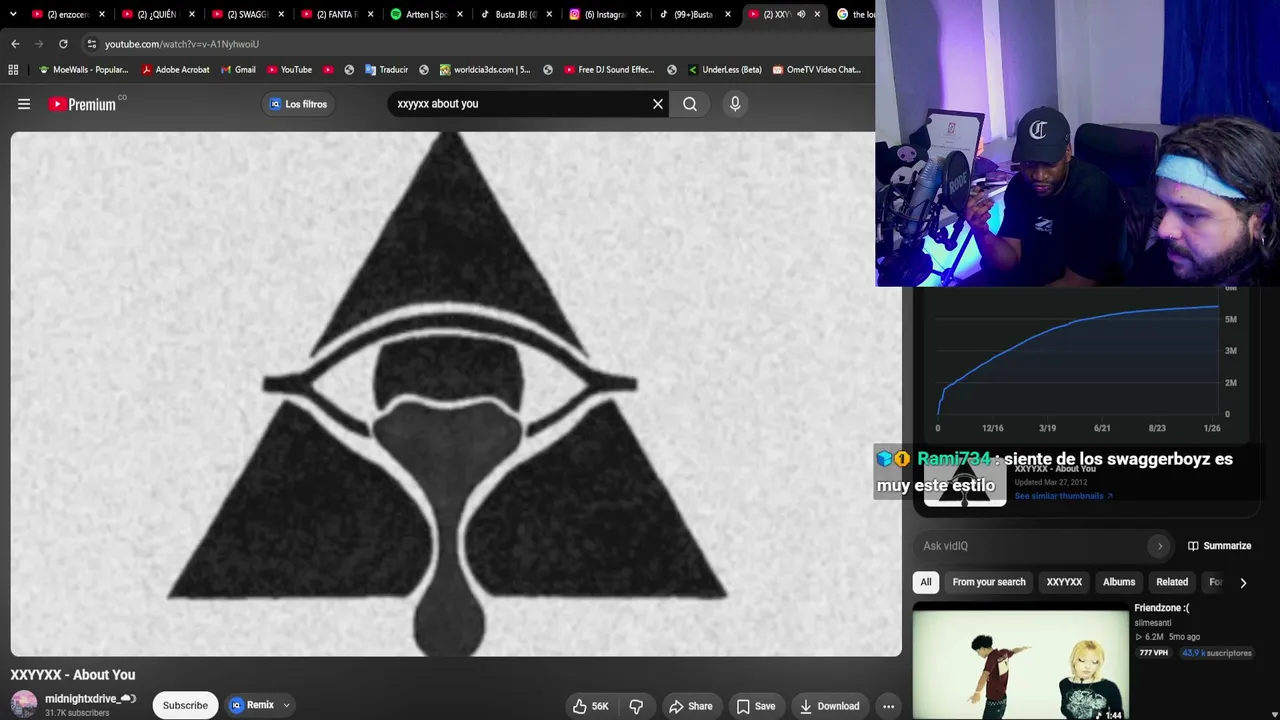Viewport: 1280px width, 720px height.
Task: Open midnightxdrive_ channel name
Action: [81, 699]
